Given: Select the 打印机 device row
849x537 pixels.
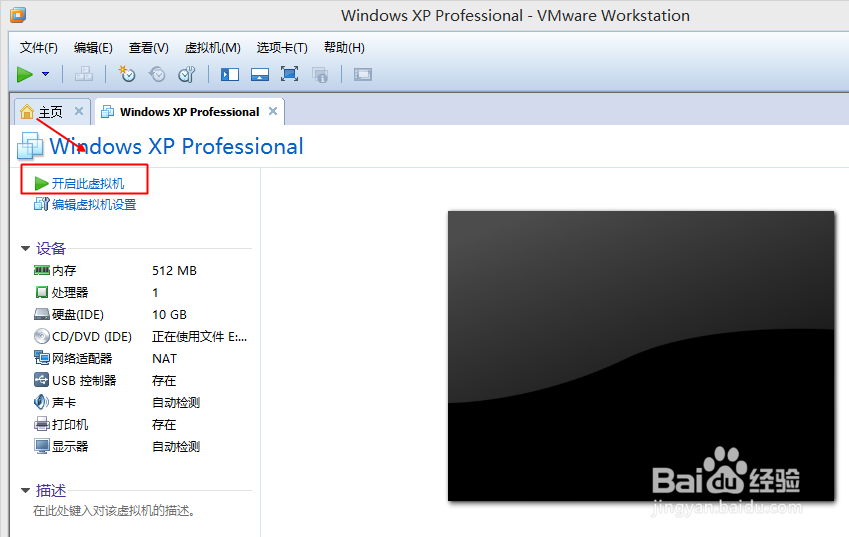Looking at the screenshot, I should (142, 424).
